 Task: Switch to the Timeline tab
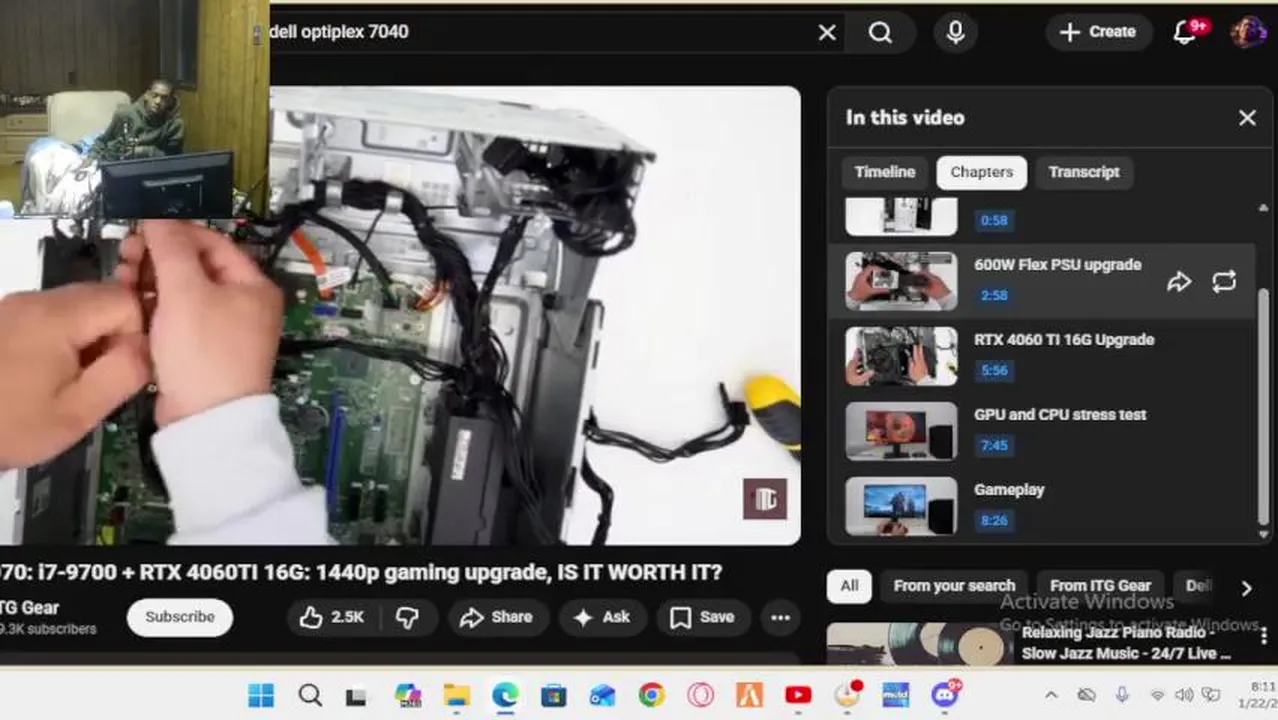coord(884,172)
